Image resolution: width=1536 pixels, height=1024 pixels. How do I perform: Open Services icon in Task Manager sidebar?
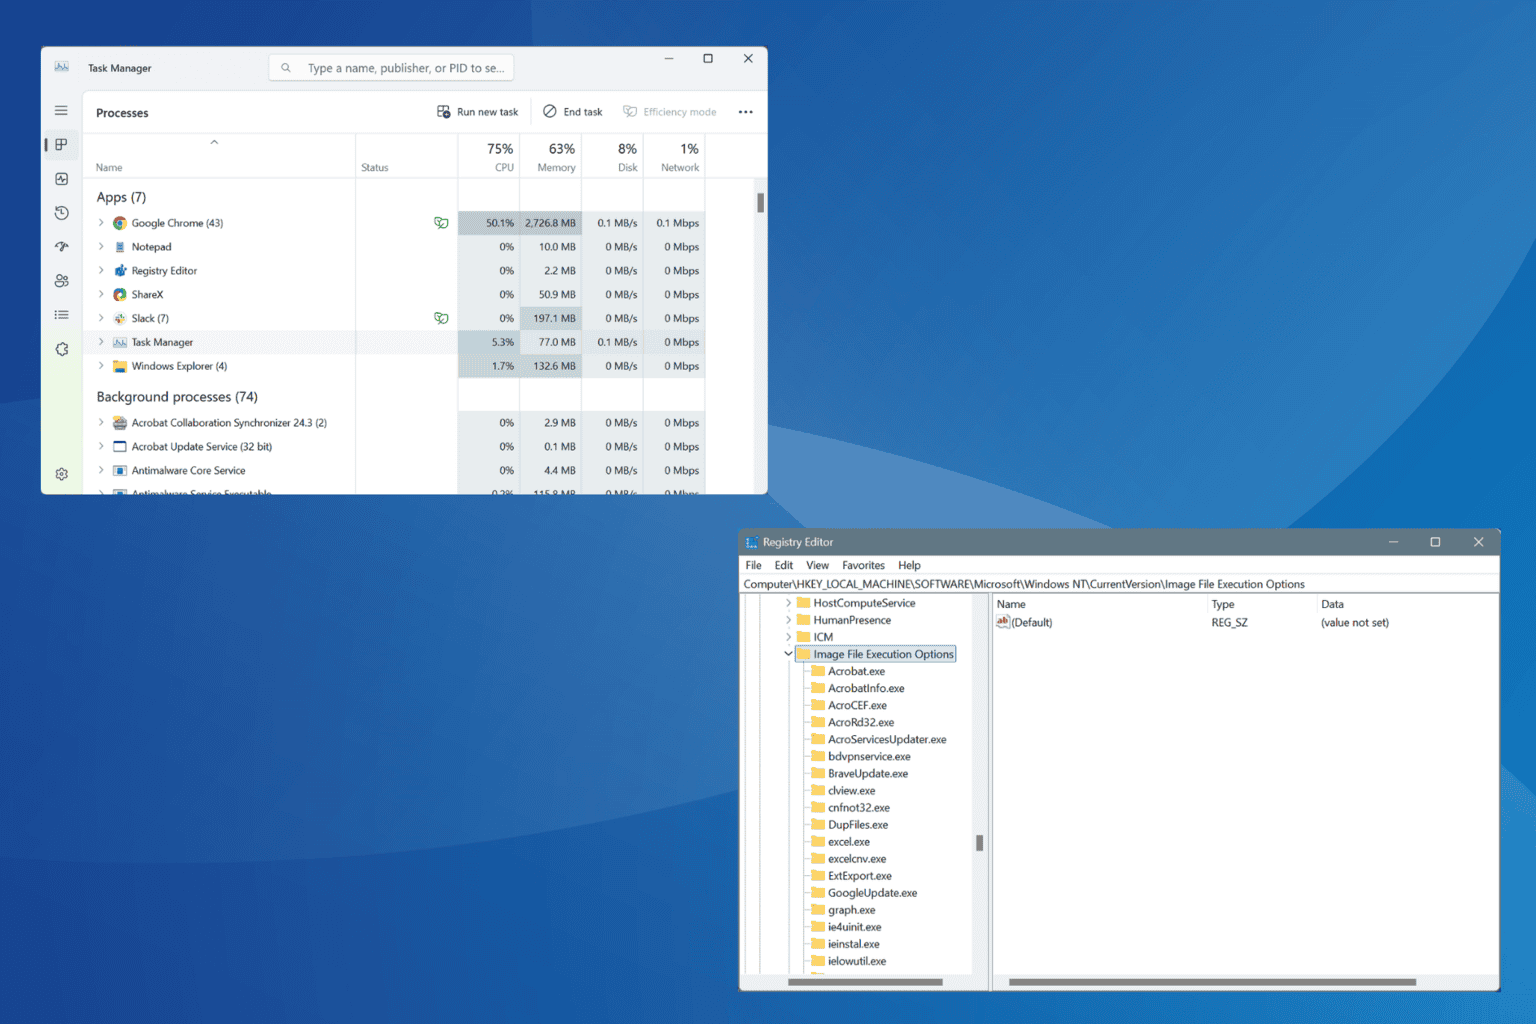tap(61, 349)
